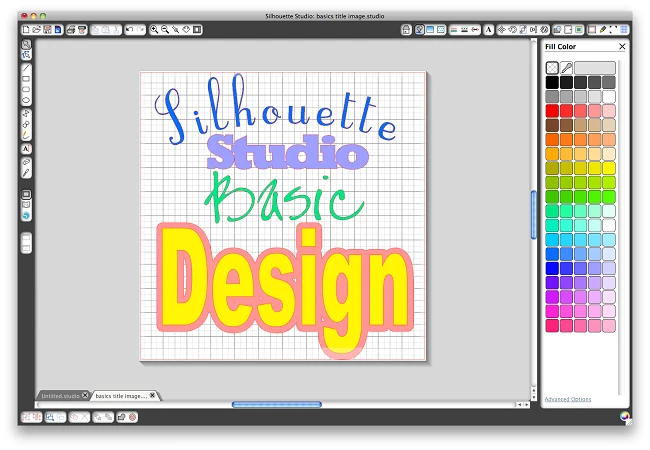Click the Undo arrow icon
Image resolution: width=650 pixels, height=450 pixels.
(130, 30)
